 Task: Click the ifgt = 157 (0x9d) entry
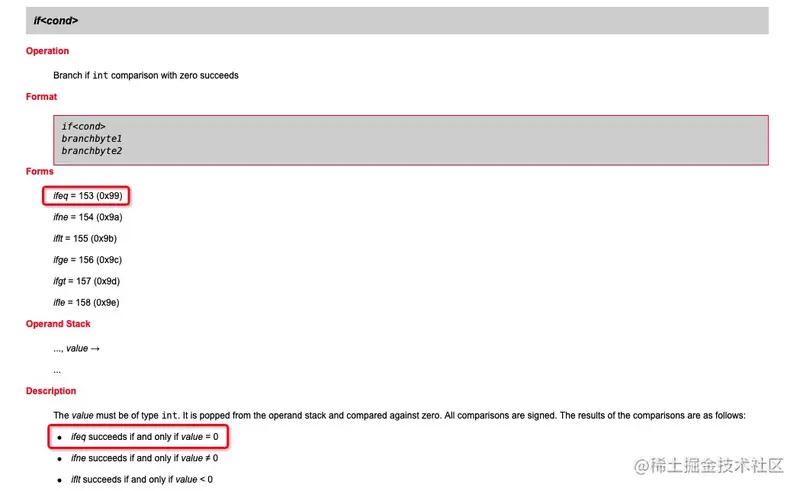click(x=86, y=281)
